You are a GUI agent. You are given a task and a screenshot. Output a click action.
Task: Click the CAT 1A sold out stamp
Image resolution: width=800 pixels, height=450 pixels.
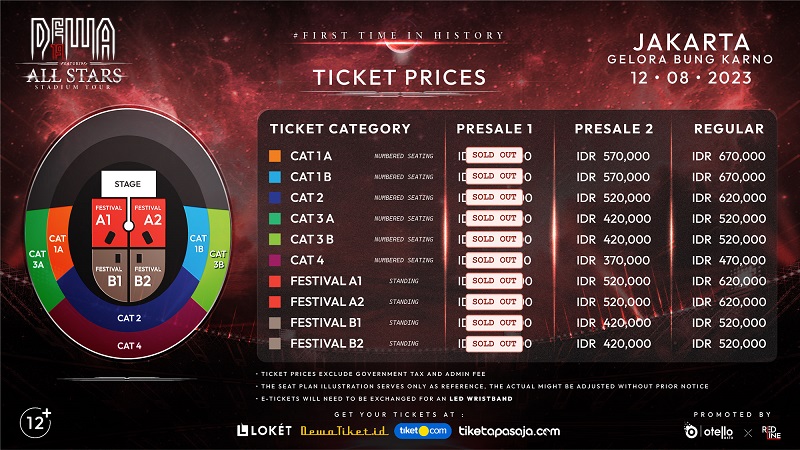point(494,155)
